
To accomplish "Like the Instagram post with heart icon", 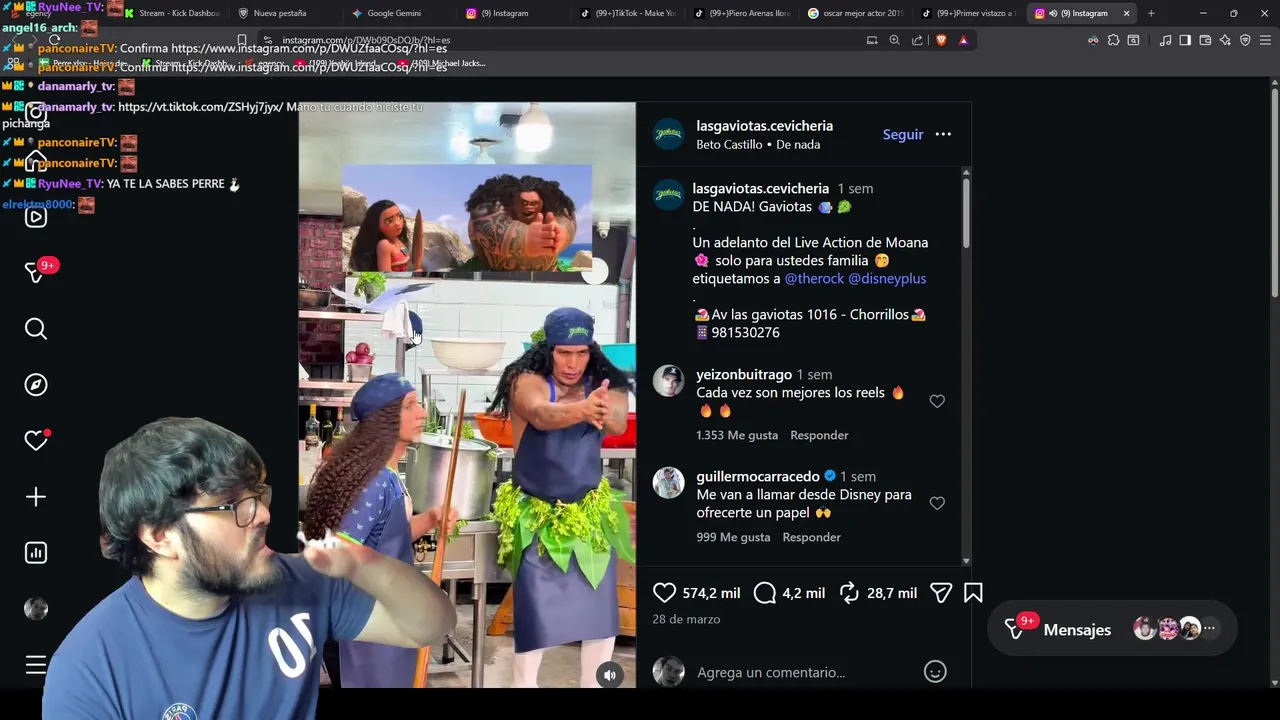I will [664, 593].
